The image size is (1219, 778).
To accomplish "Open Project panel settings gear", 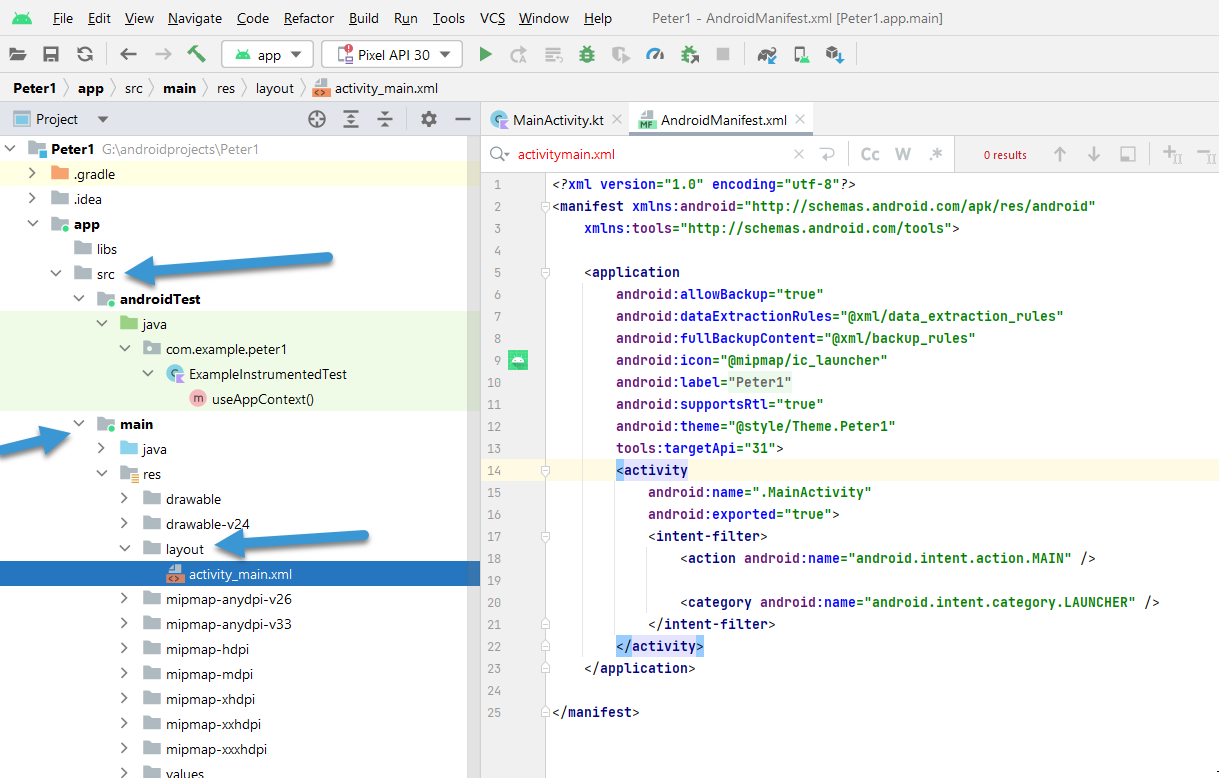I will (429, 119).
